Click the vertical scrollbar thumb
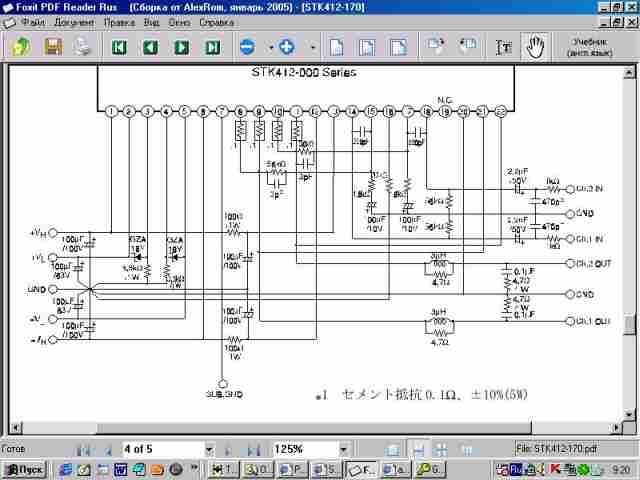 click(x=629, y=325)
